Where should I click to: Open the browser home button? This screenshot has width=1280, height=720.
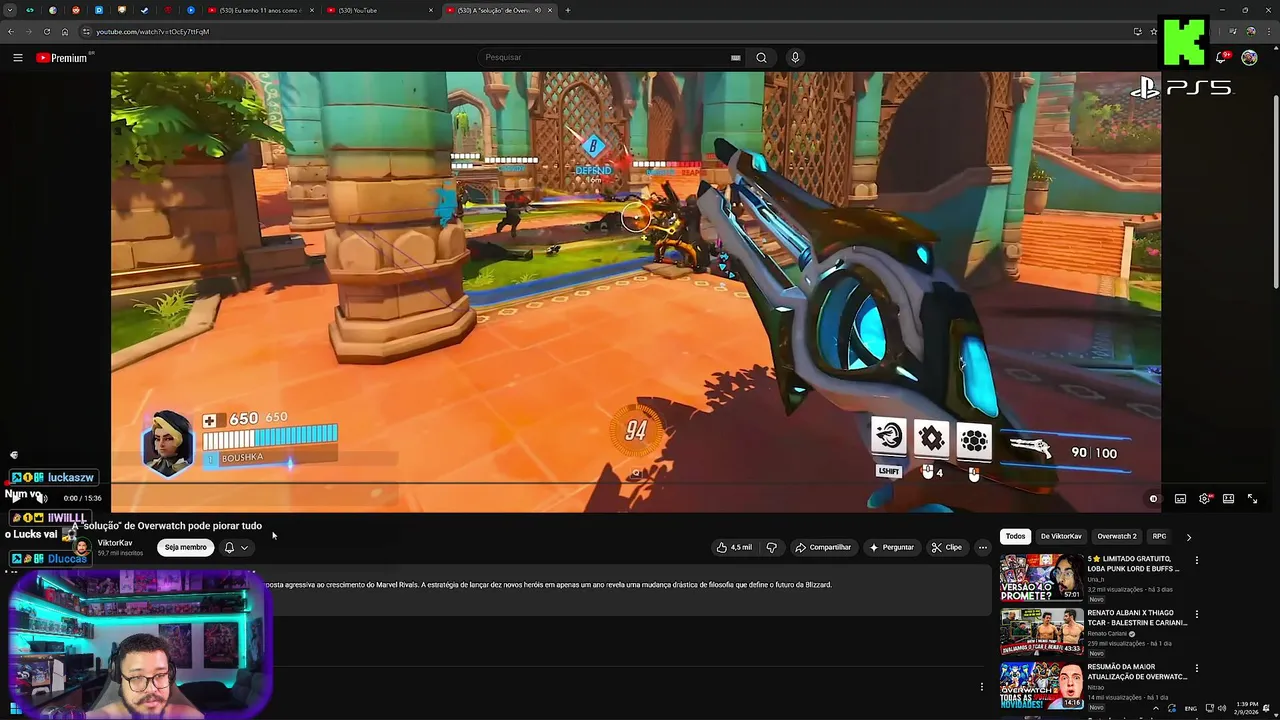click(x=65, y=32)
